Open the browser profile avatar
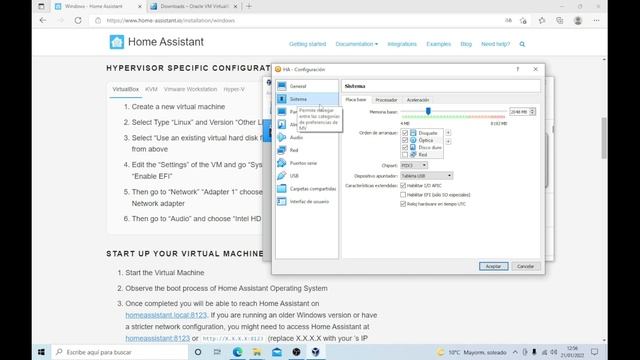640x360 pixels. pos(578,20)
